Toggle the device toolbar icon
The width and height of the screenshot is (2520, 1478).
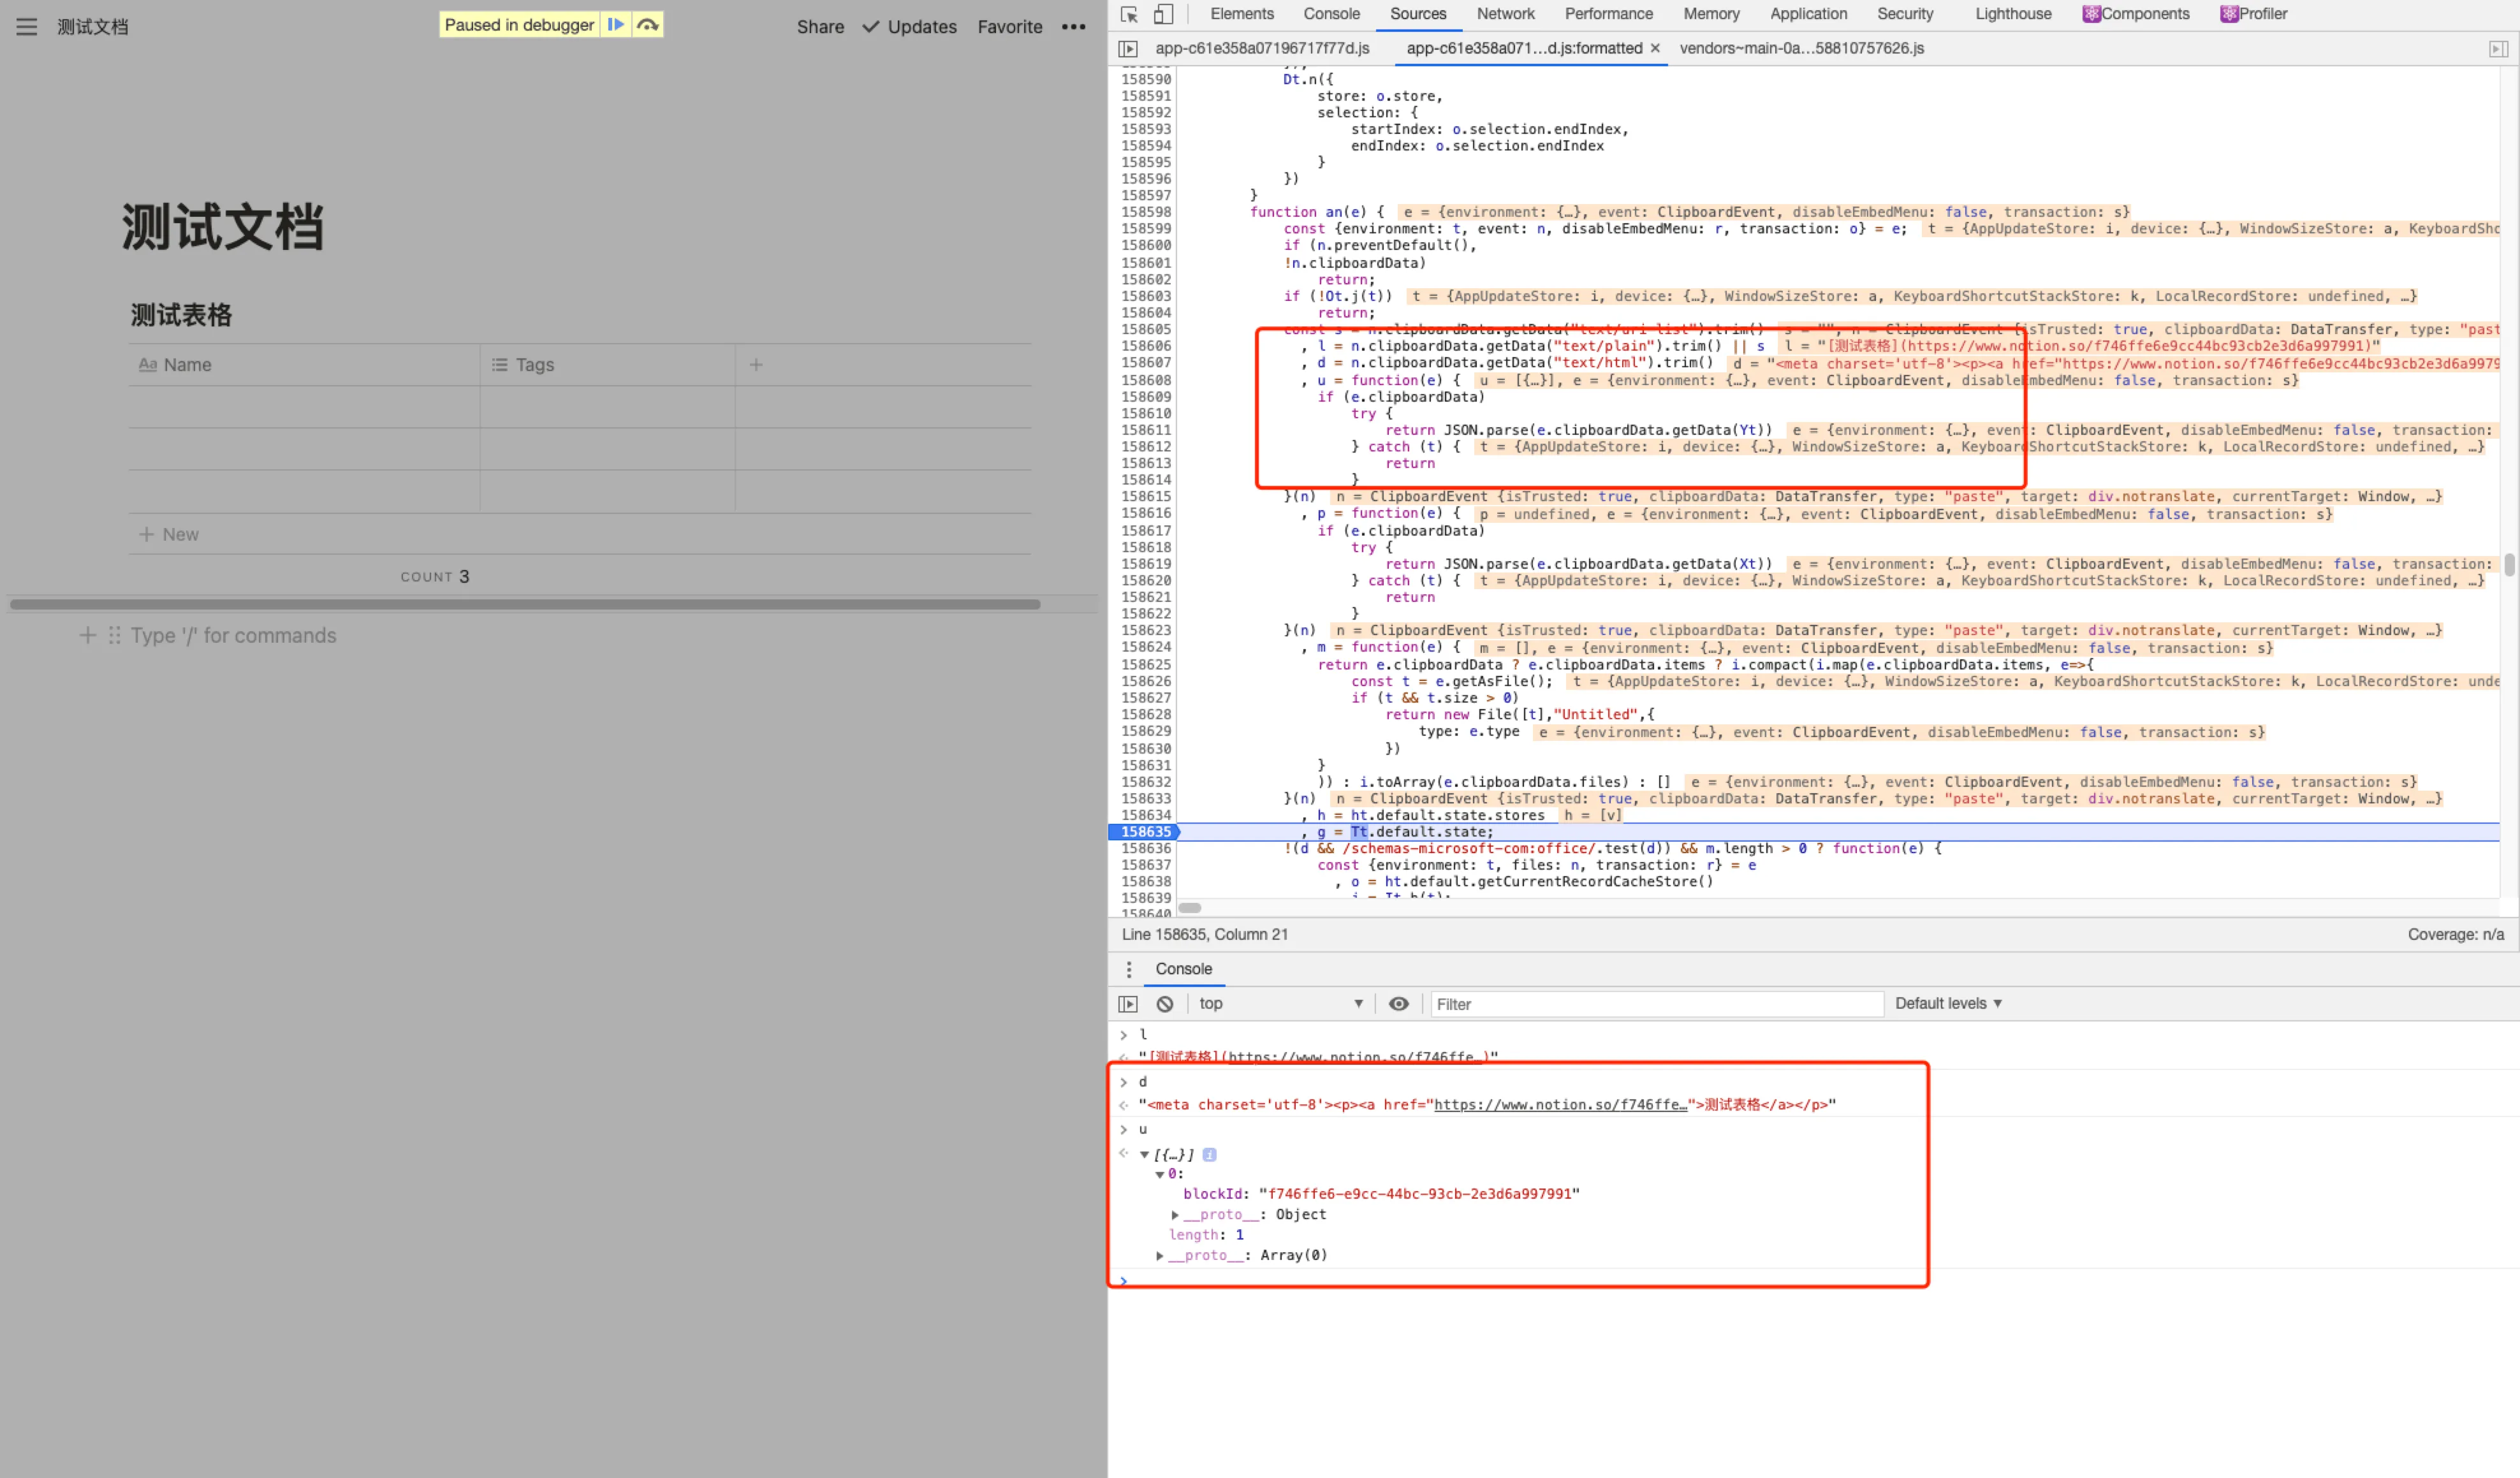(1162, 14)
